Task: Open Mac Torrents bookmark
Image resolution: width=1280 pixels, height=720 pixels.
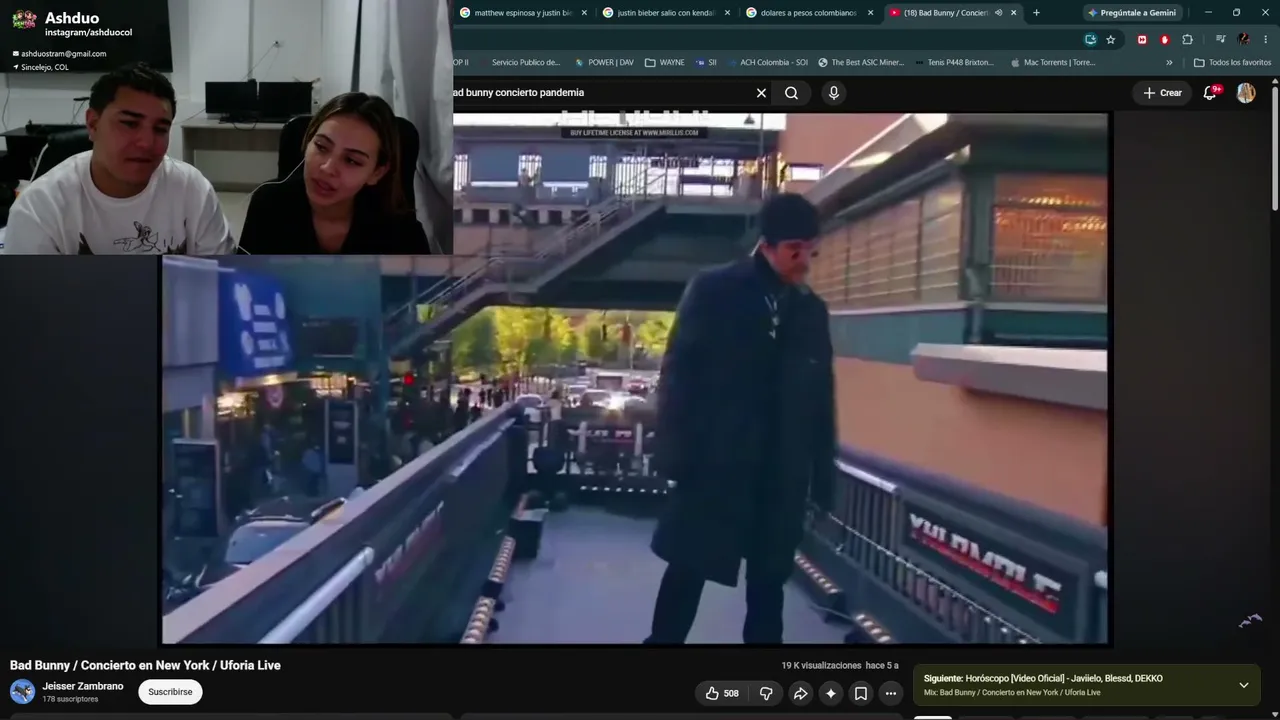Action: pos(1053,62)
